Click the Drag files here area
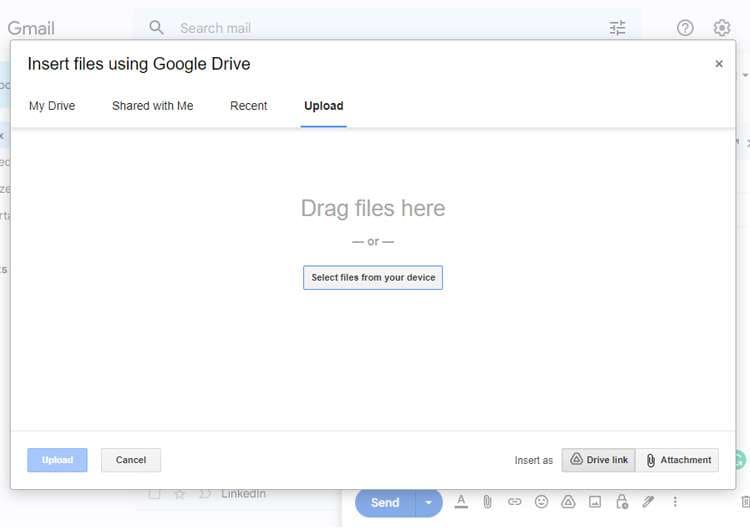This screenshot has height=528, width=750. coord(373,209)
